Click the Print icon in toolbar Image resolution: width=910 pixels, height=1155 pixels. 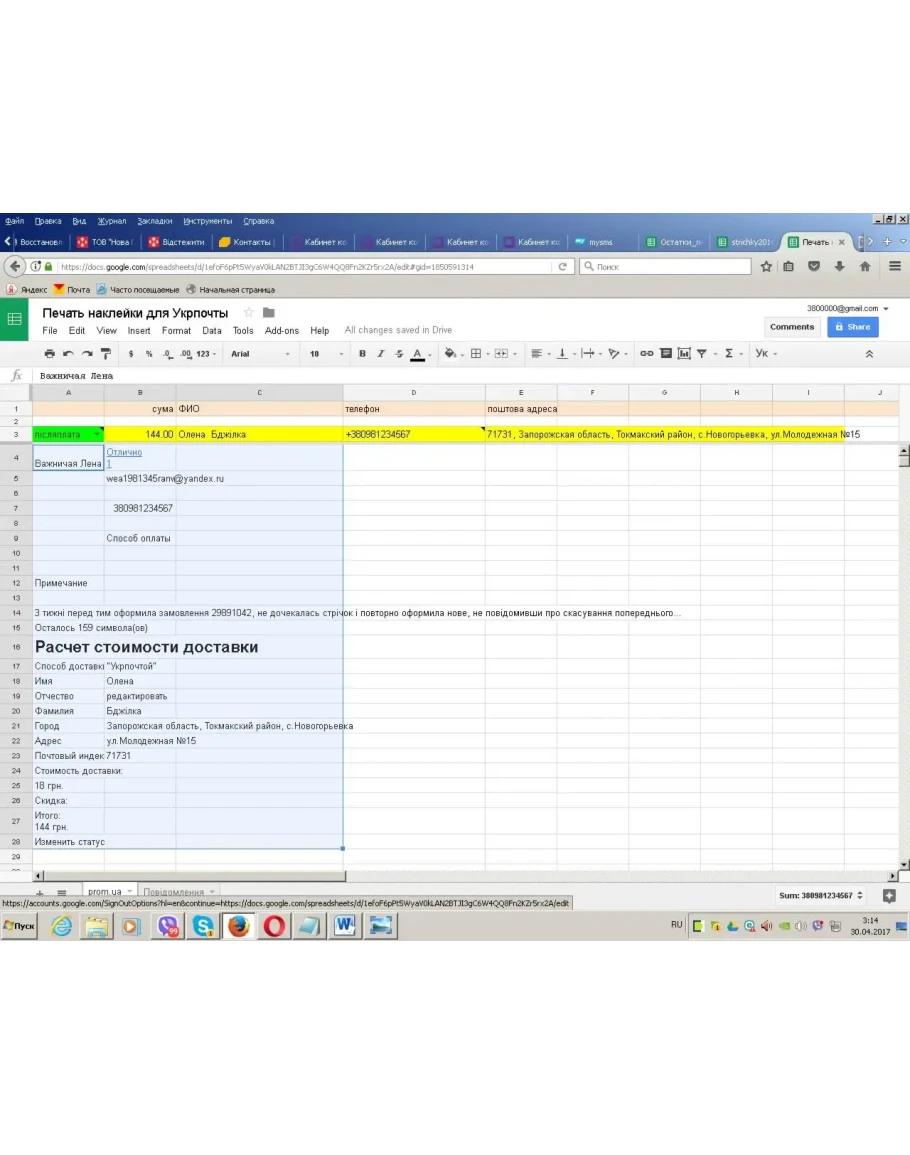50,354
